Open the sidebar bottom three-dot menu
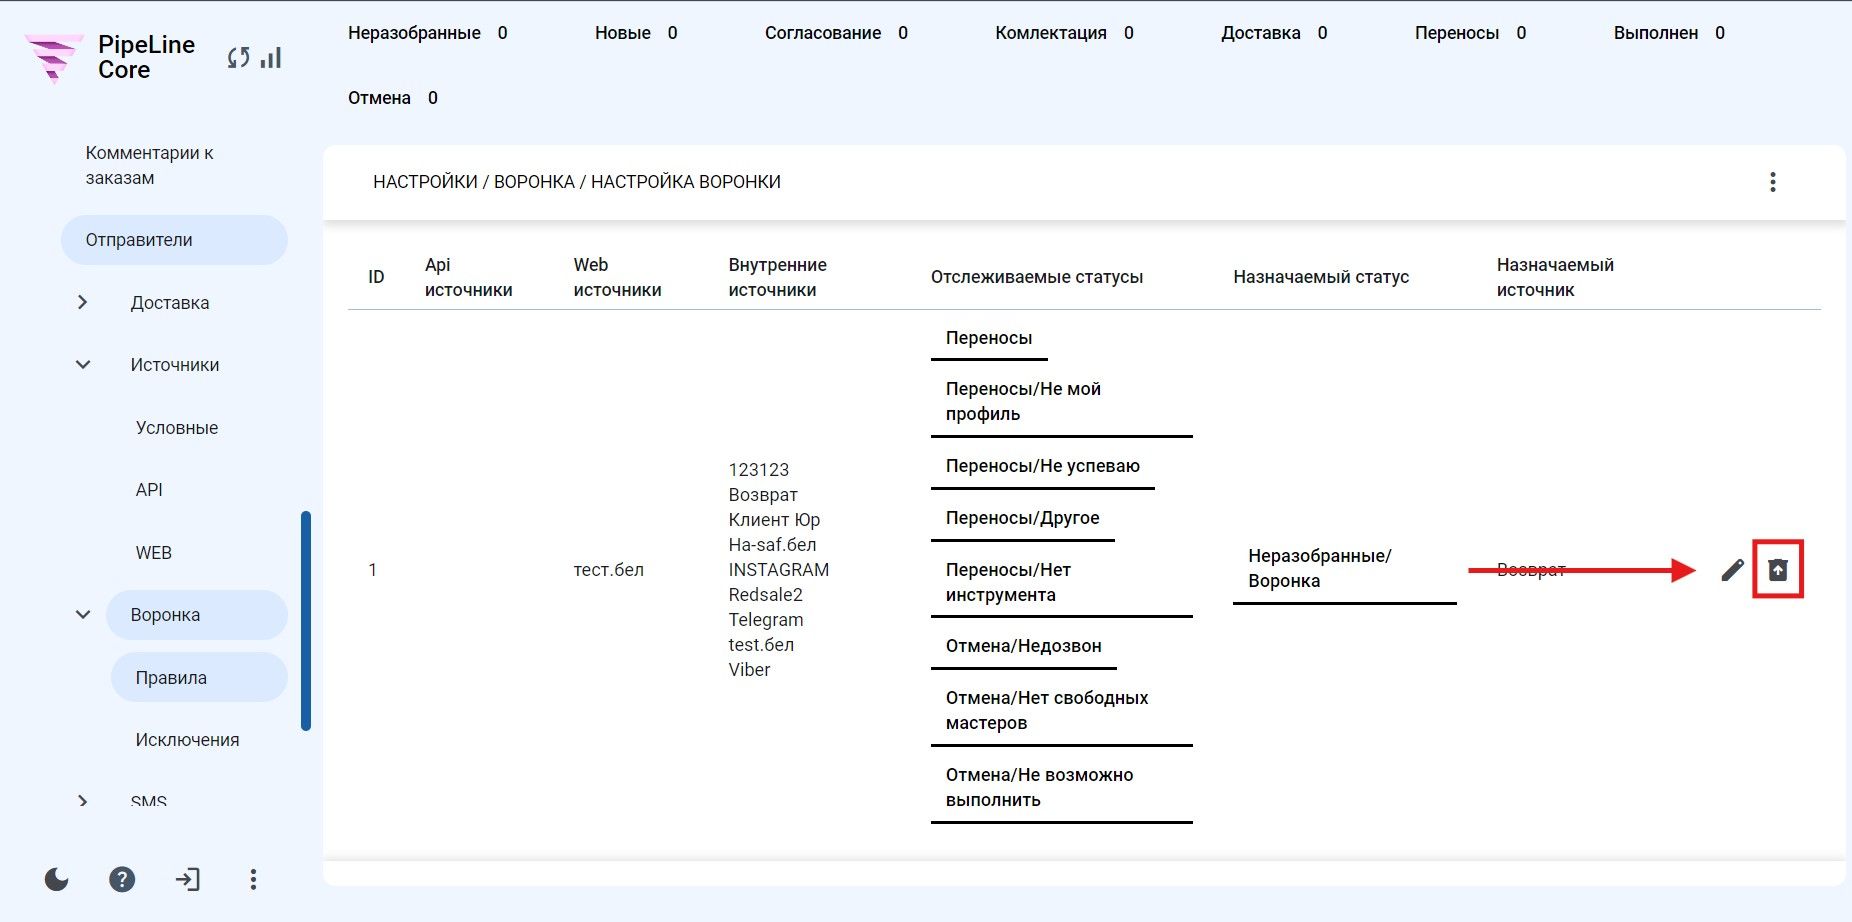 pyautogui.click(x=253, y=879)
